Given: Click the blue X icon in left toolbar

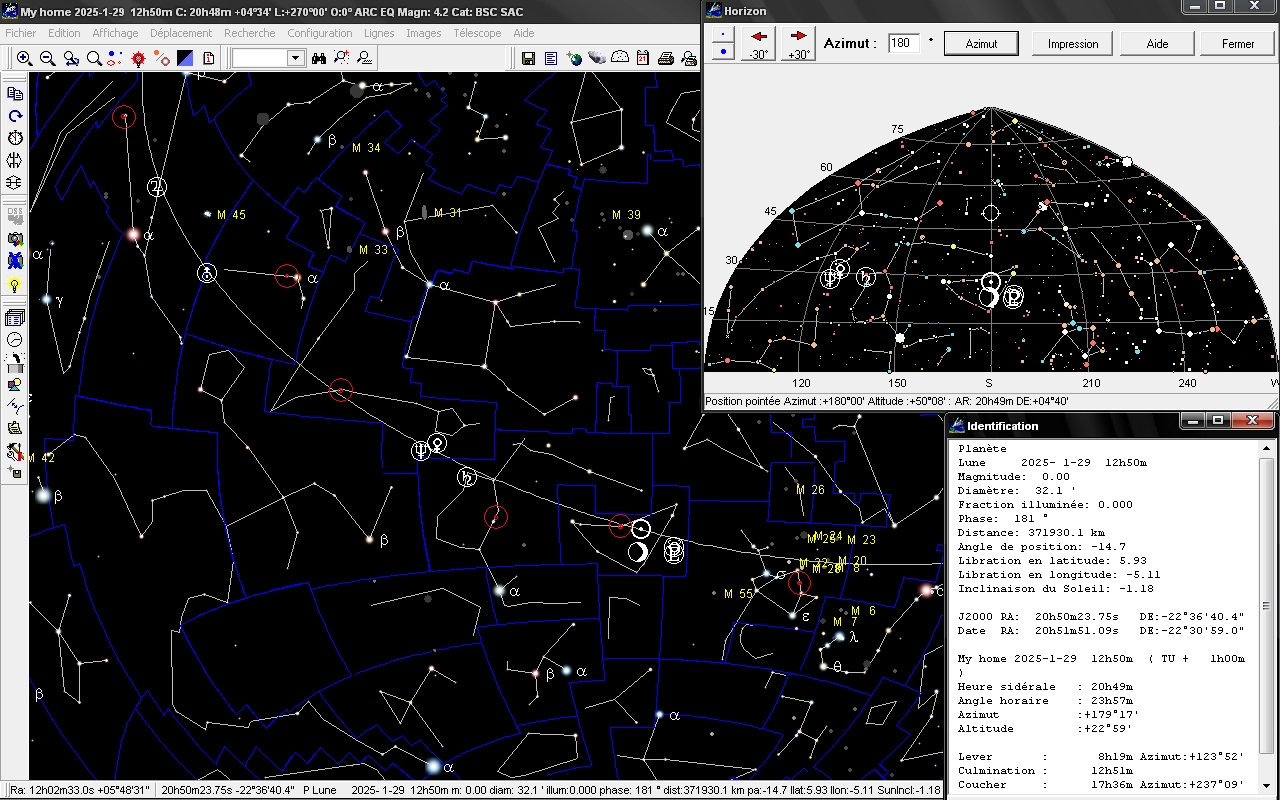Looking at the screenshot, I should 15,261.
